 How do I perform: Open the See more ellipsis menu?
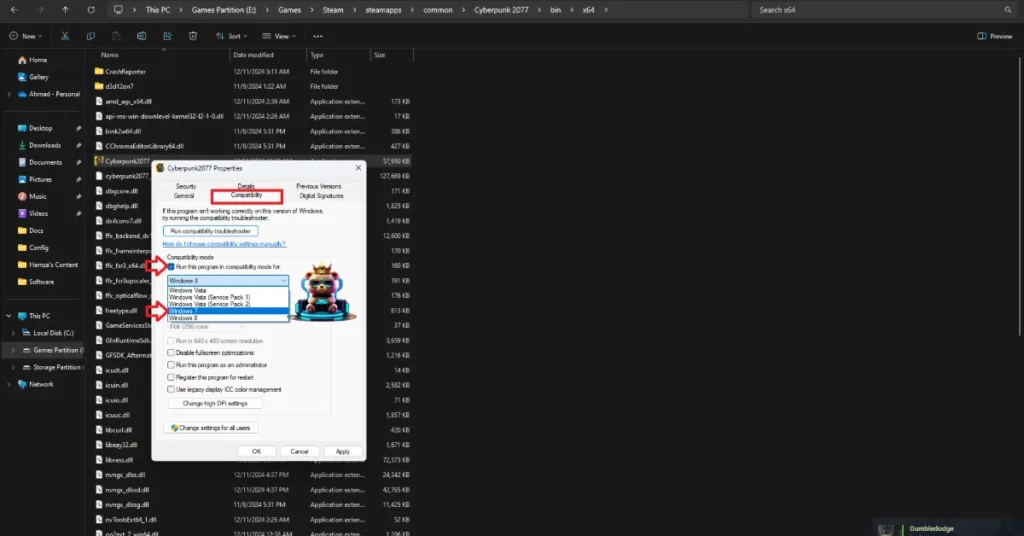[x=317, y=36]
